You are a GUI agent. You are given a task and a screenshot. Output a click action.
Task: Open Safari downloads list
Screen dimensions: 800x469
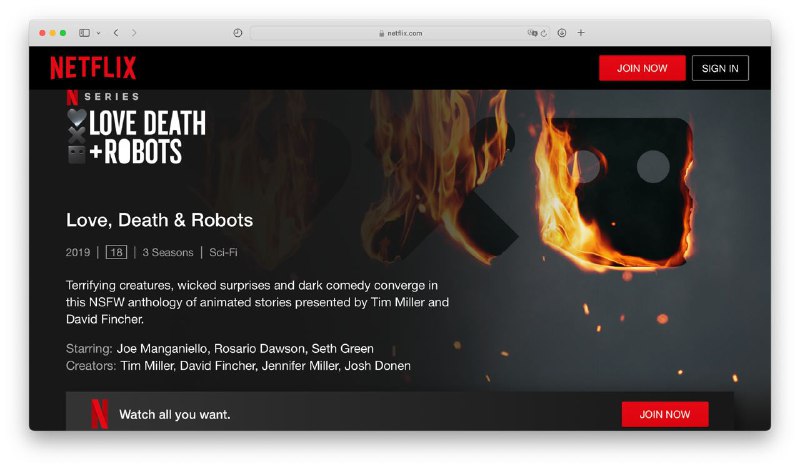pyautogui.click(x=562, y=33)
